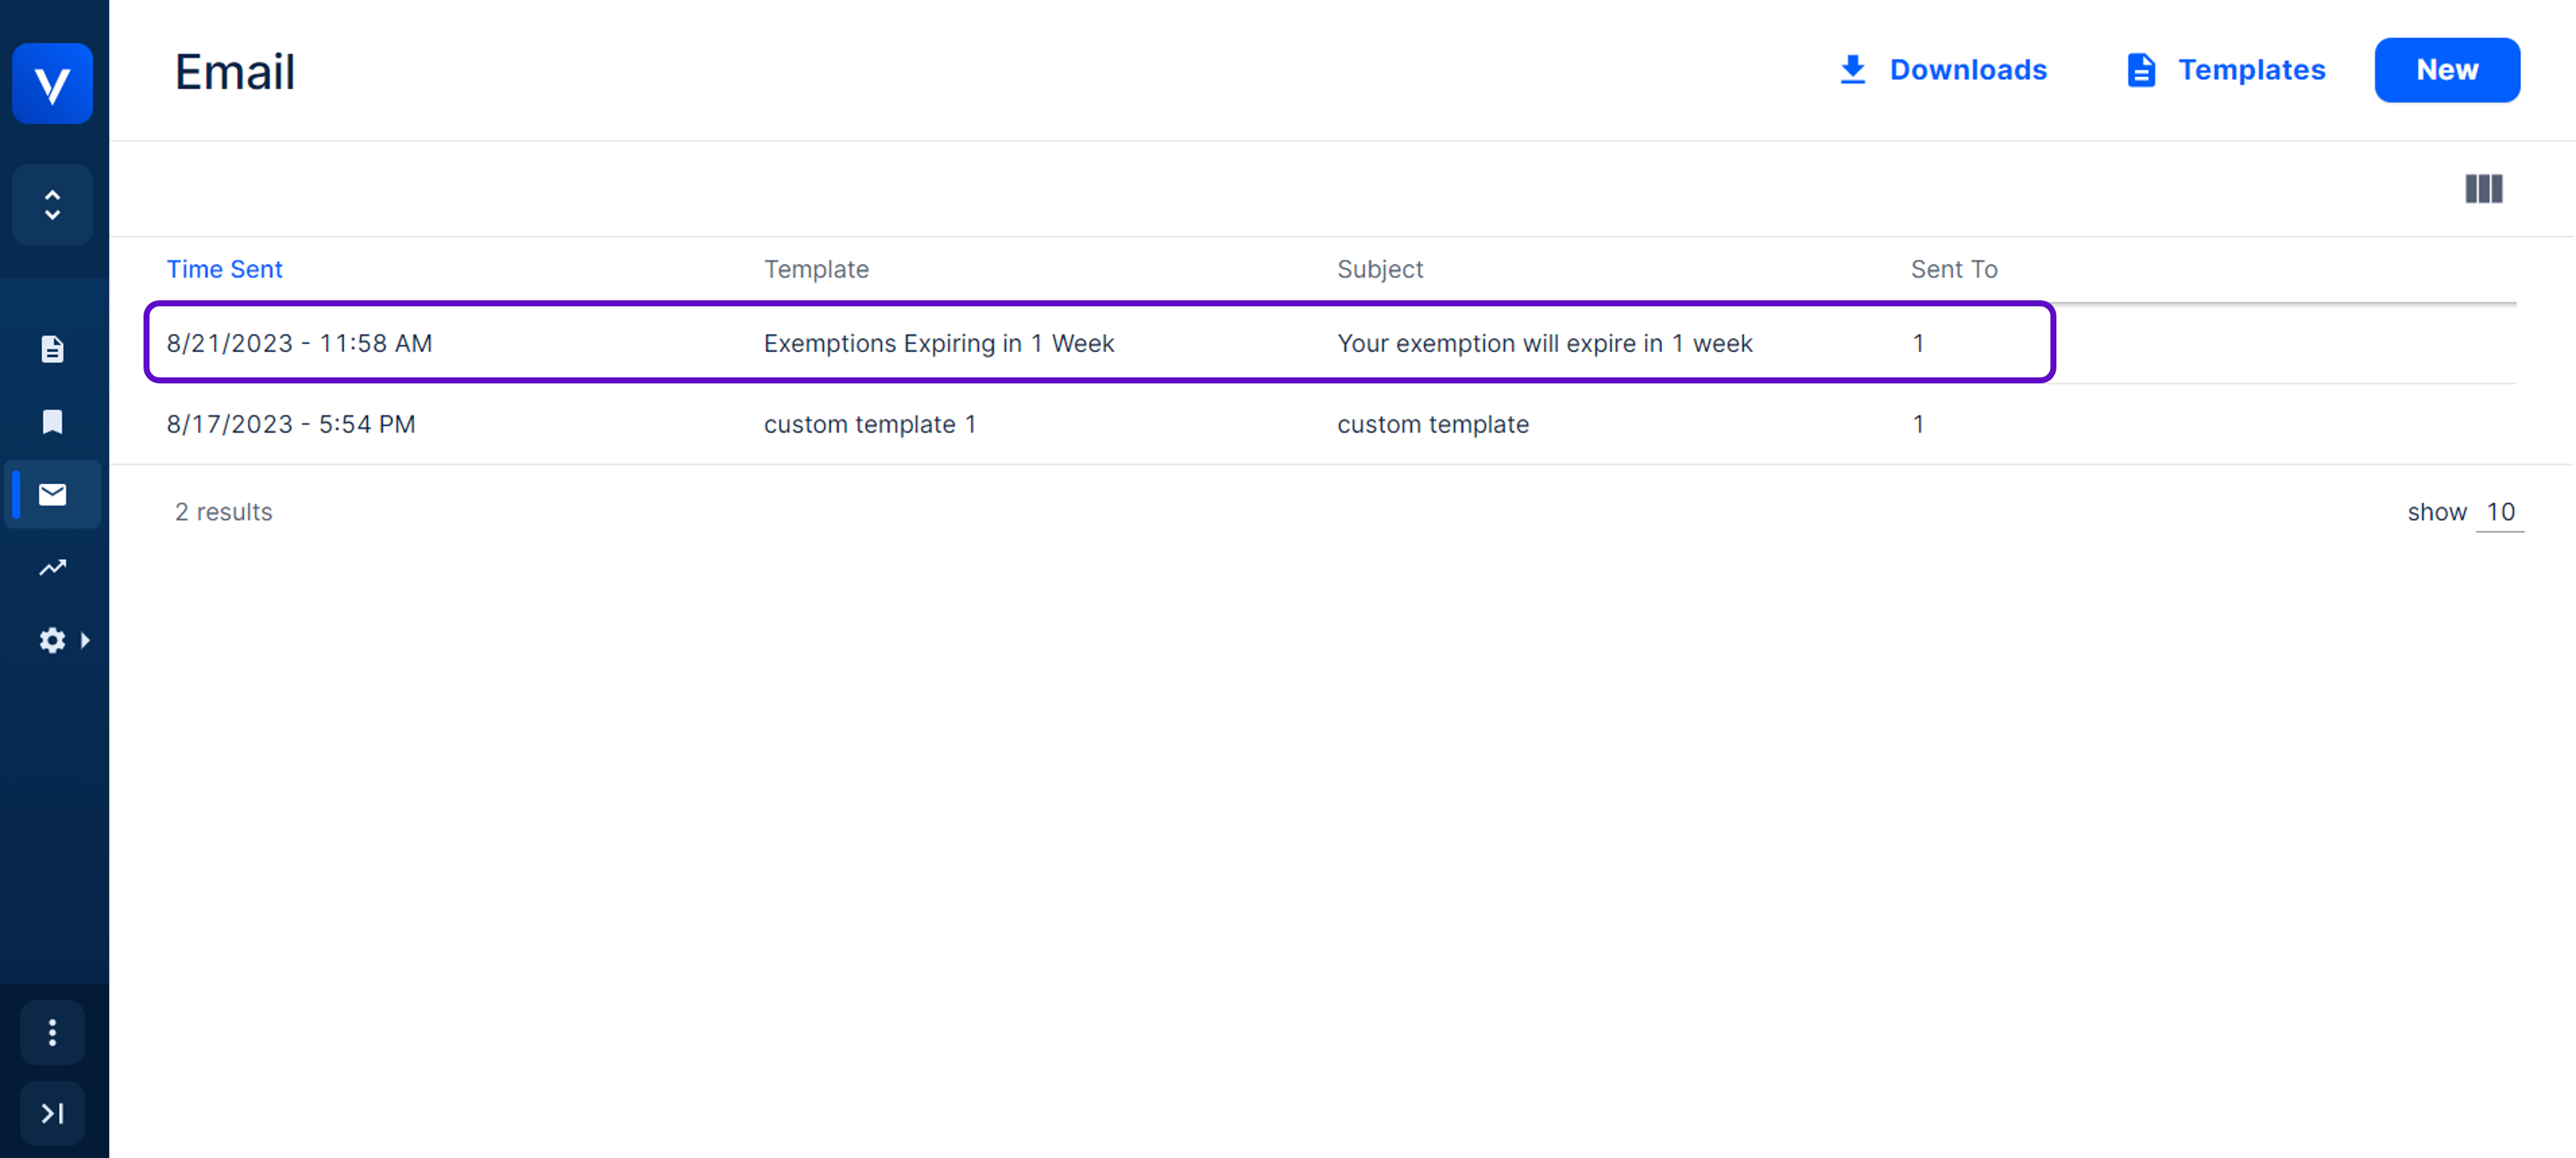Screen dimensions: 2576x1158
Task: Select the Email envelope sidebar icon
Action: [52, 494]
